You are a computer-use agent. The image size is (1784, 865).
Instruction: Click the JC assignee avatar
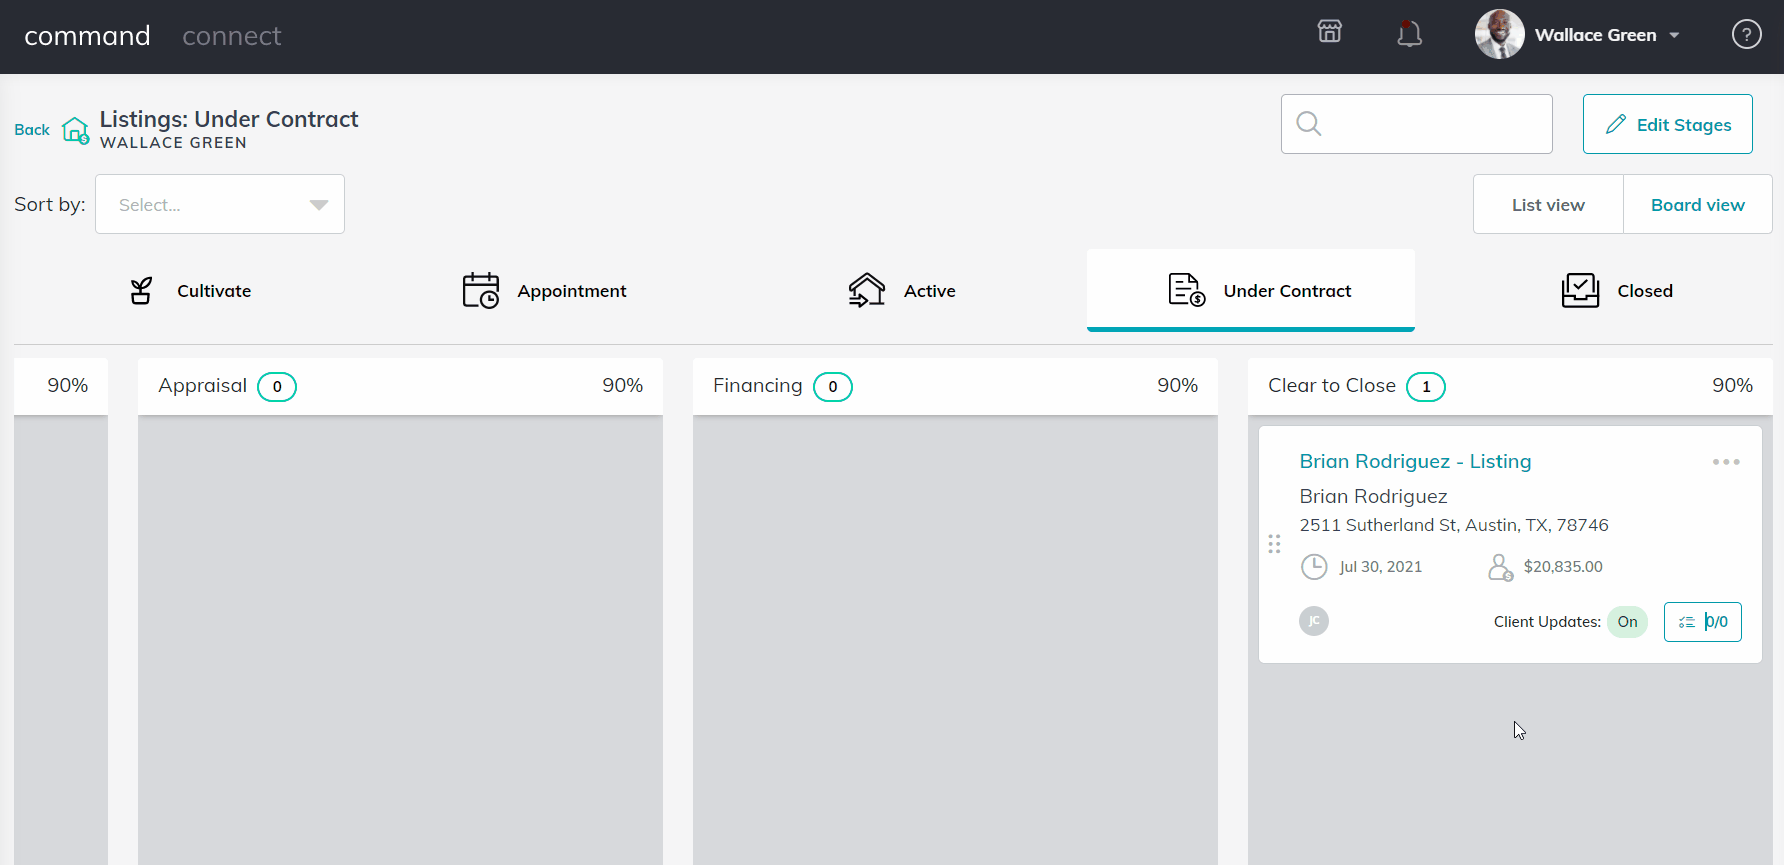(x=1313, y=621)
